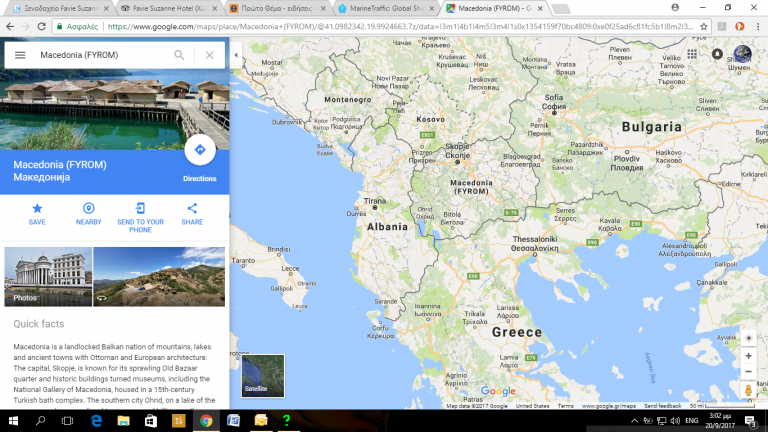Zoom out the map with minus button
This screenshot has width=768, height=432.
(x=748, y=372)
